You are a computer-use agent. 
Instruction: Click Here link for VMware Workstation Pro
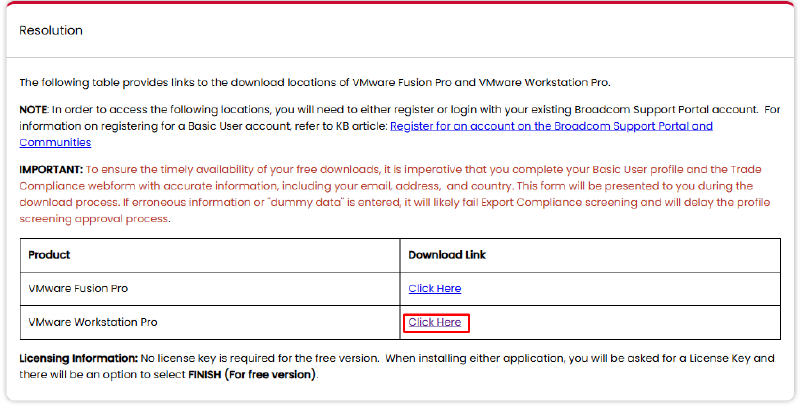coord(435,322)
